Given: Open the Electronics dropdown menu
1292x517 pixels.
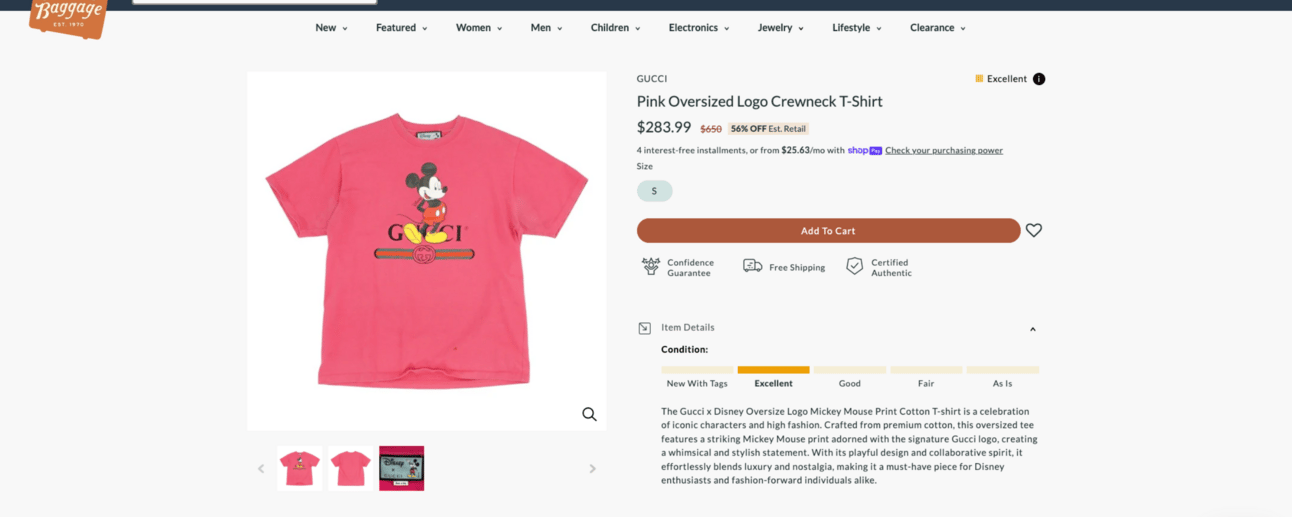Looking at the screenshot, I should (699, 28).
